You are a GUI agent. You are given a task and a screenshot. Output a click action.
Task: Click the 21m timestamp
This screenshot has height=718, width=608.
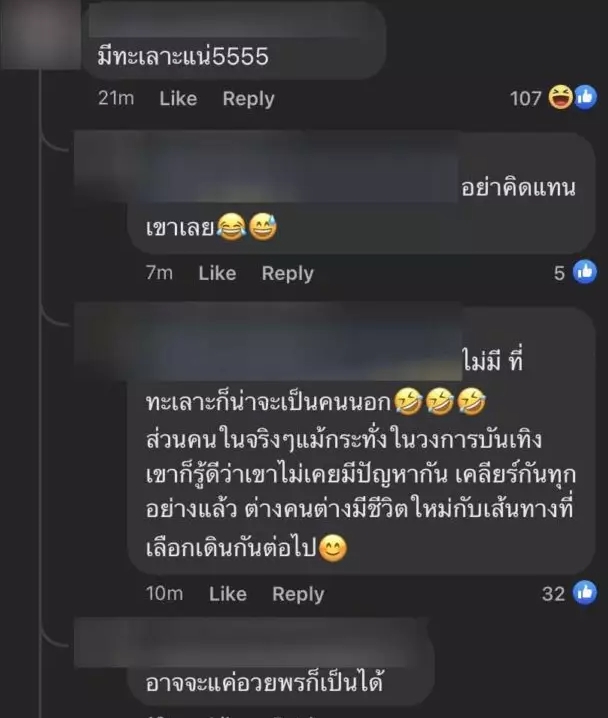pyautogui.click(x=116, y=98)
